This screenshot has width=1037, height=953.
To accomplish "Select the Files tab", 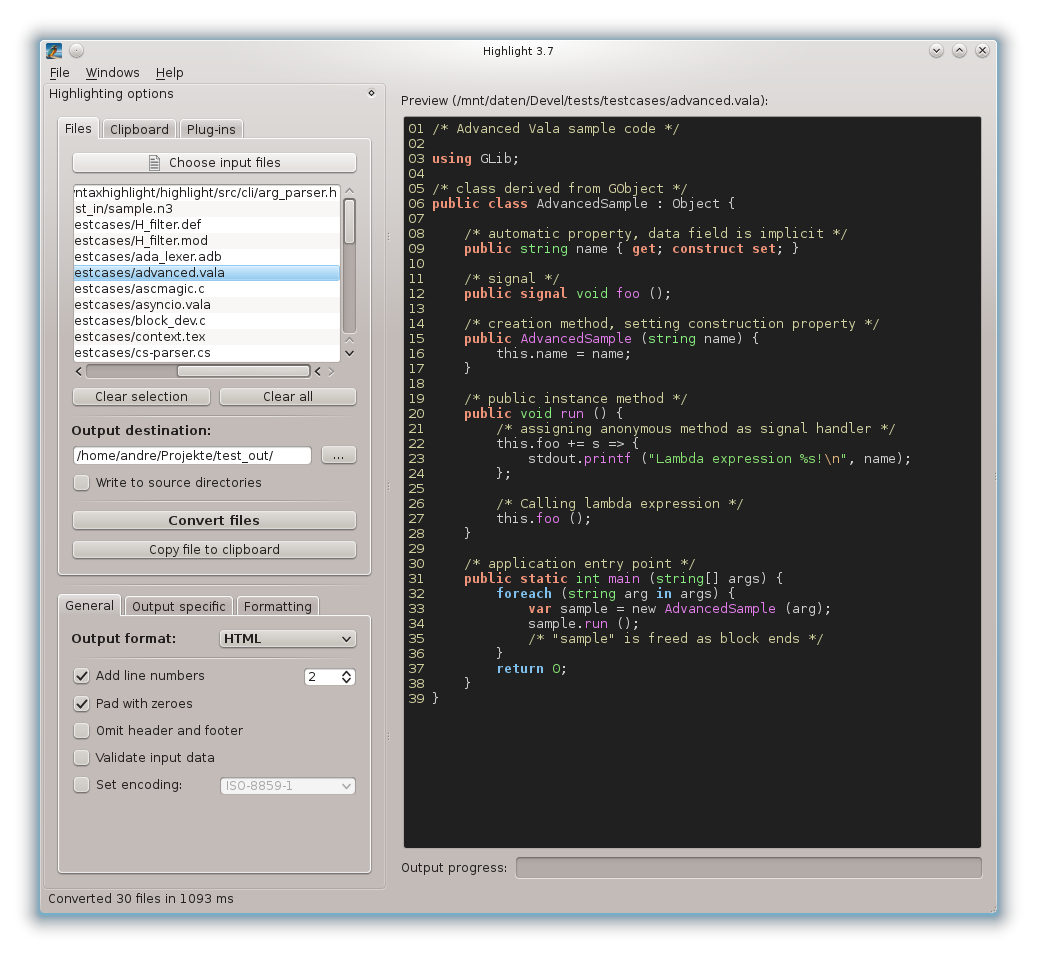I will coord(78,128).
